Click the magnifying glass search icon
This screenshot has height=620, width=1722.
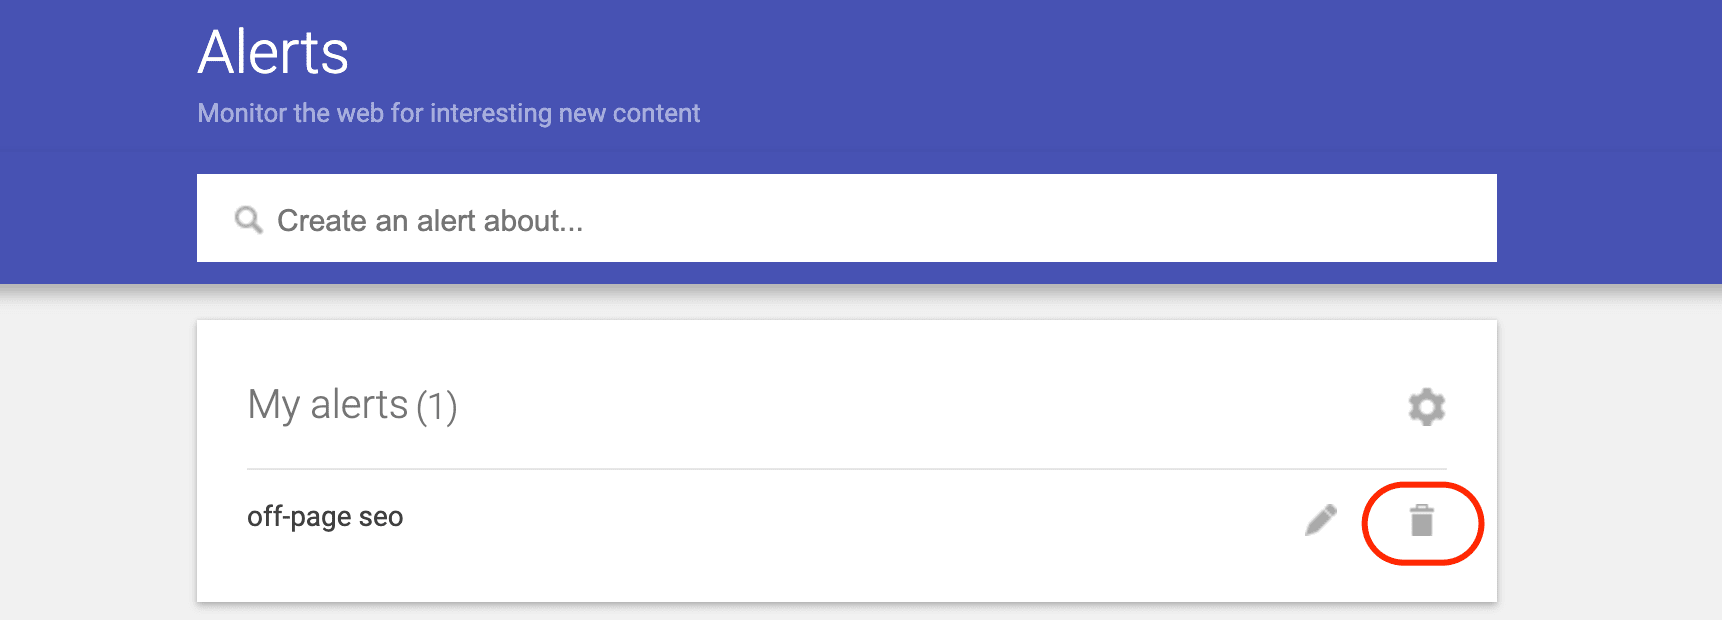click(248, 220)
